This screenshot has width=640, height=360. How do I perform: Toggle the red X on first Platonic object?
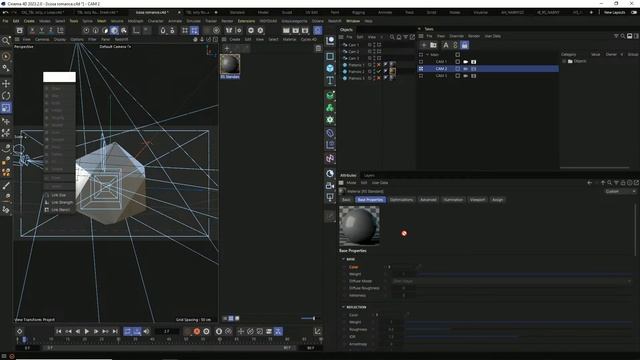coord(379,65)
